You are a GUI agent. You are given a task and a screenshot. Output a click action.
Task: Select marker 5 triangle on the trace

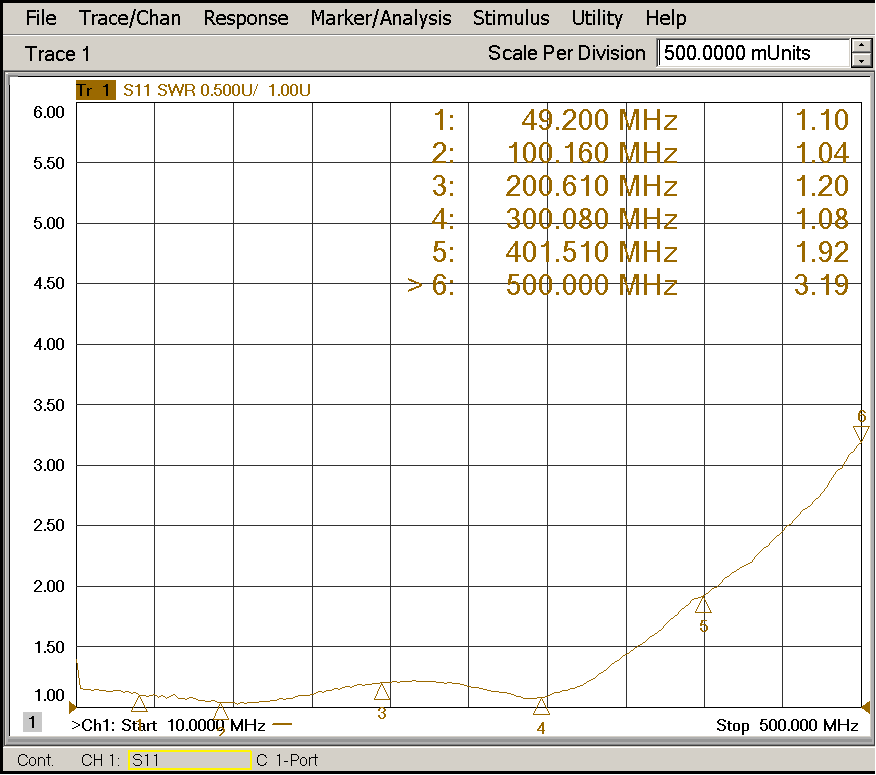pyautogui.click(x=703, y=604)
